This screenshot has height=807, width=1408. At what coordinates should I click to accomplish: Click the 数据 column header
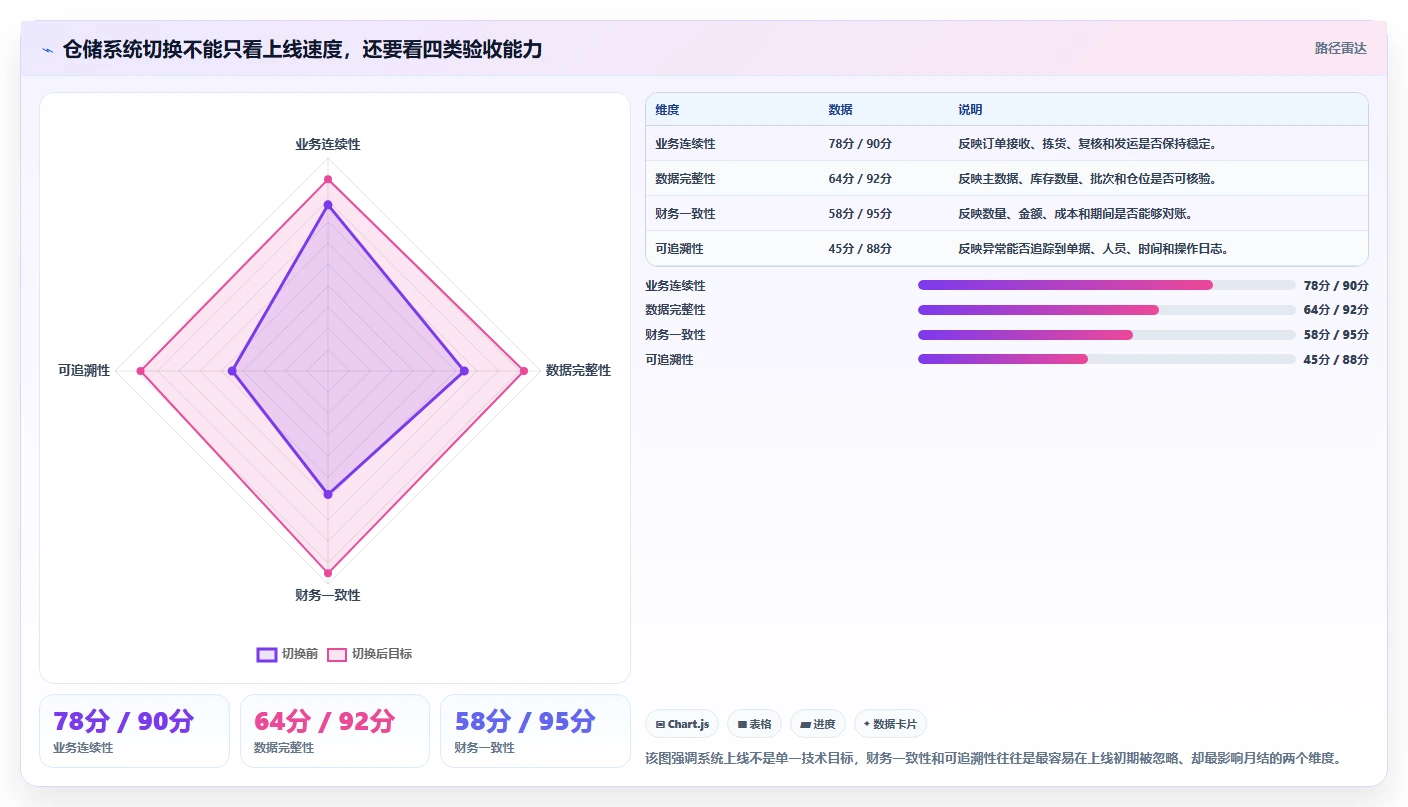tap(840, 110)
